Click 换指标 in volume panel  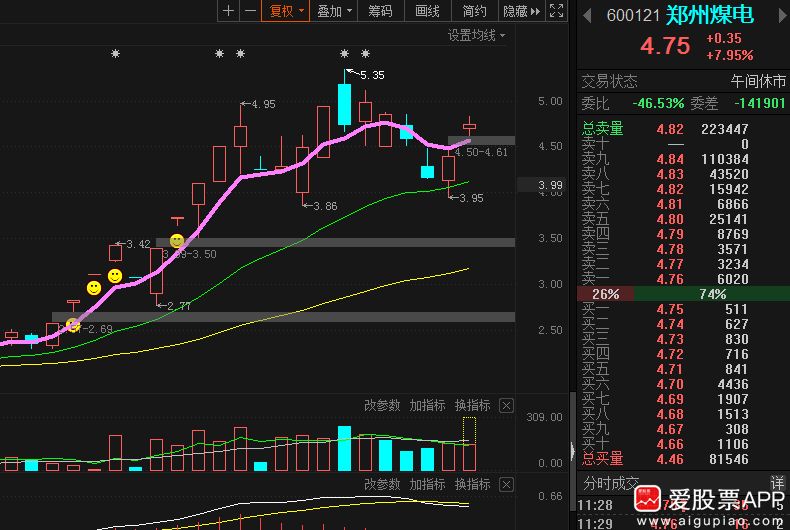472,405
